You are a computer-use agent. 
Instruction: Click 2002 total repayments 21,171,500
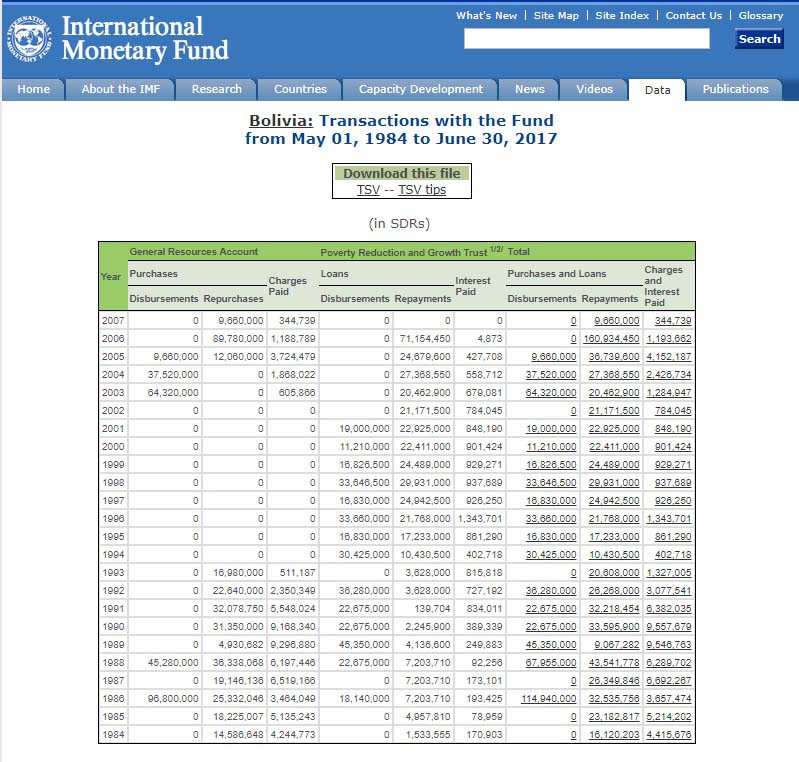tap(614, 411)
